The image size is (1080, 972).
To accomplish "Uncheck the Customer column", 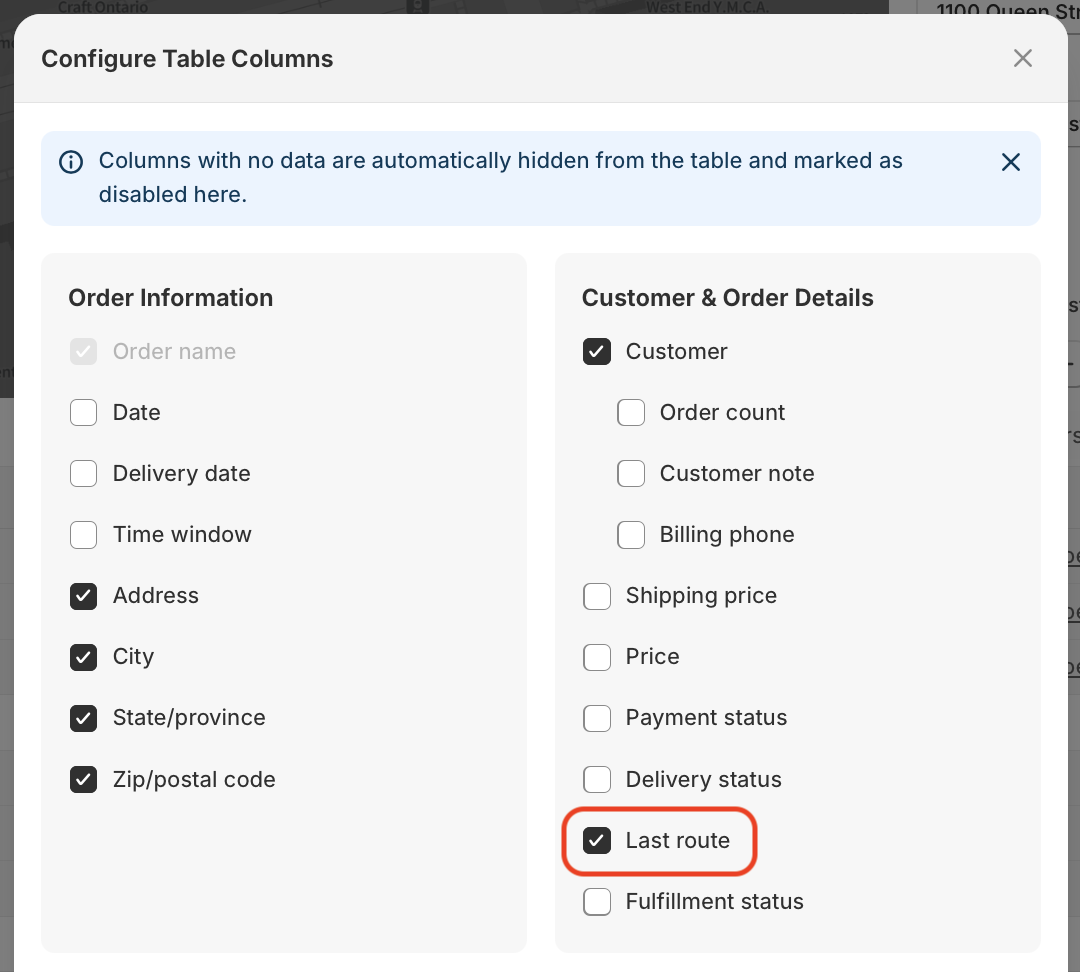I will pyautogui.click(x=596, y=351).
